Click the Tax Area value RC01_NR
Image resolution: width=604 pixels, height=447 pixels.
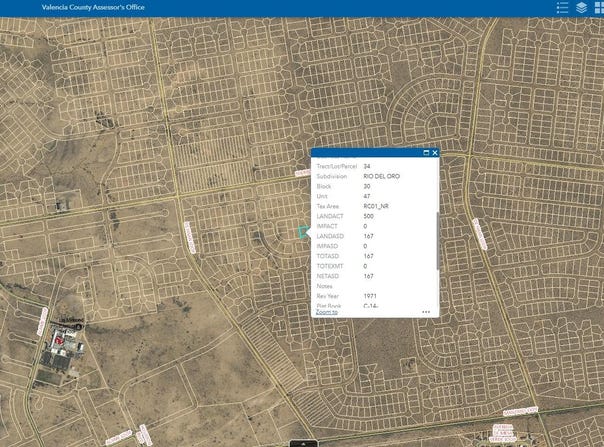[376, 206]
